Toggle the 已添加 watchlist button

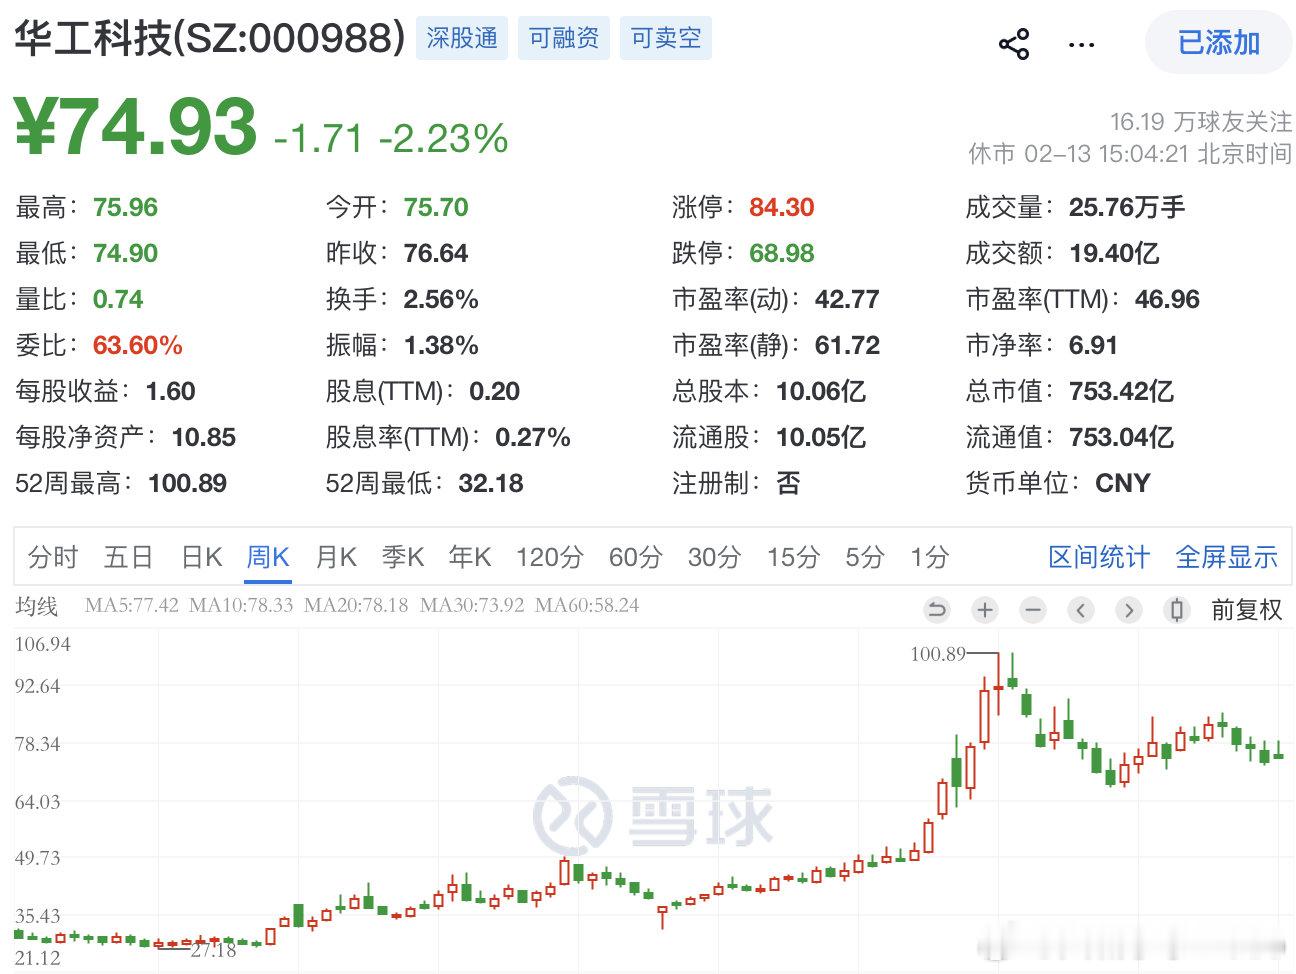tap(1218, 43)
